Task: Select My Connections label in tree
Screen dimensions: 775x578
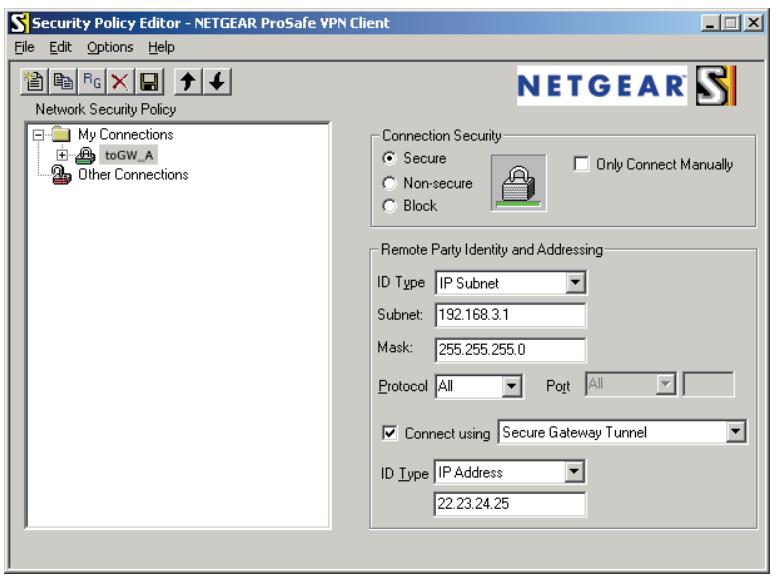Action: [126, 134]
